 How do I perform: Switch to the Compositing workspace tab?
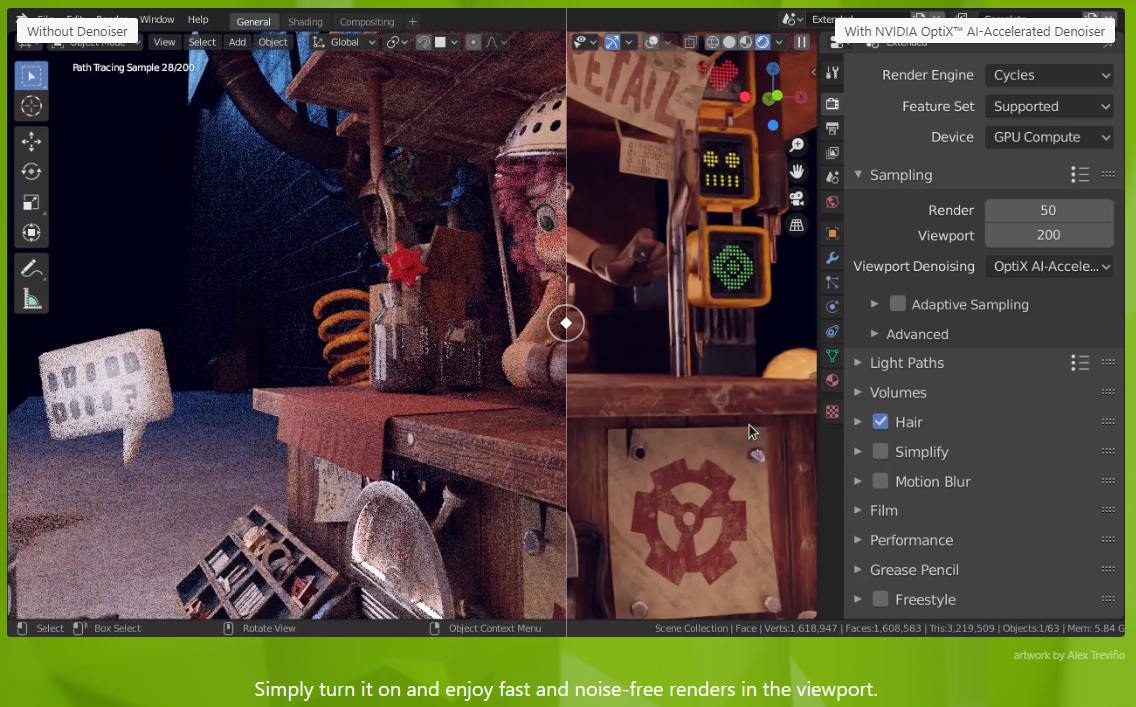pos(367,22)
